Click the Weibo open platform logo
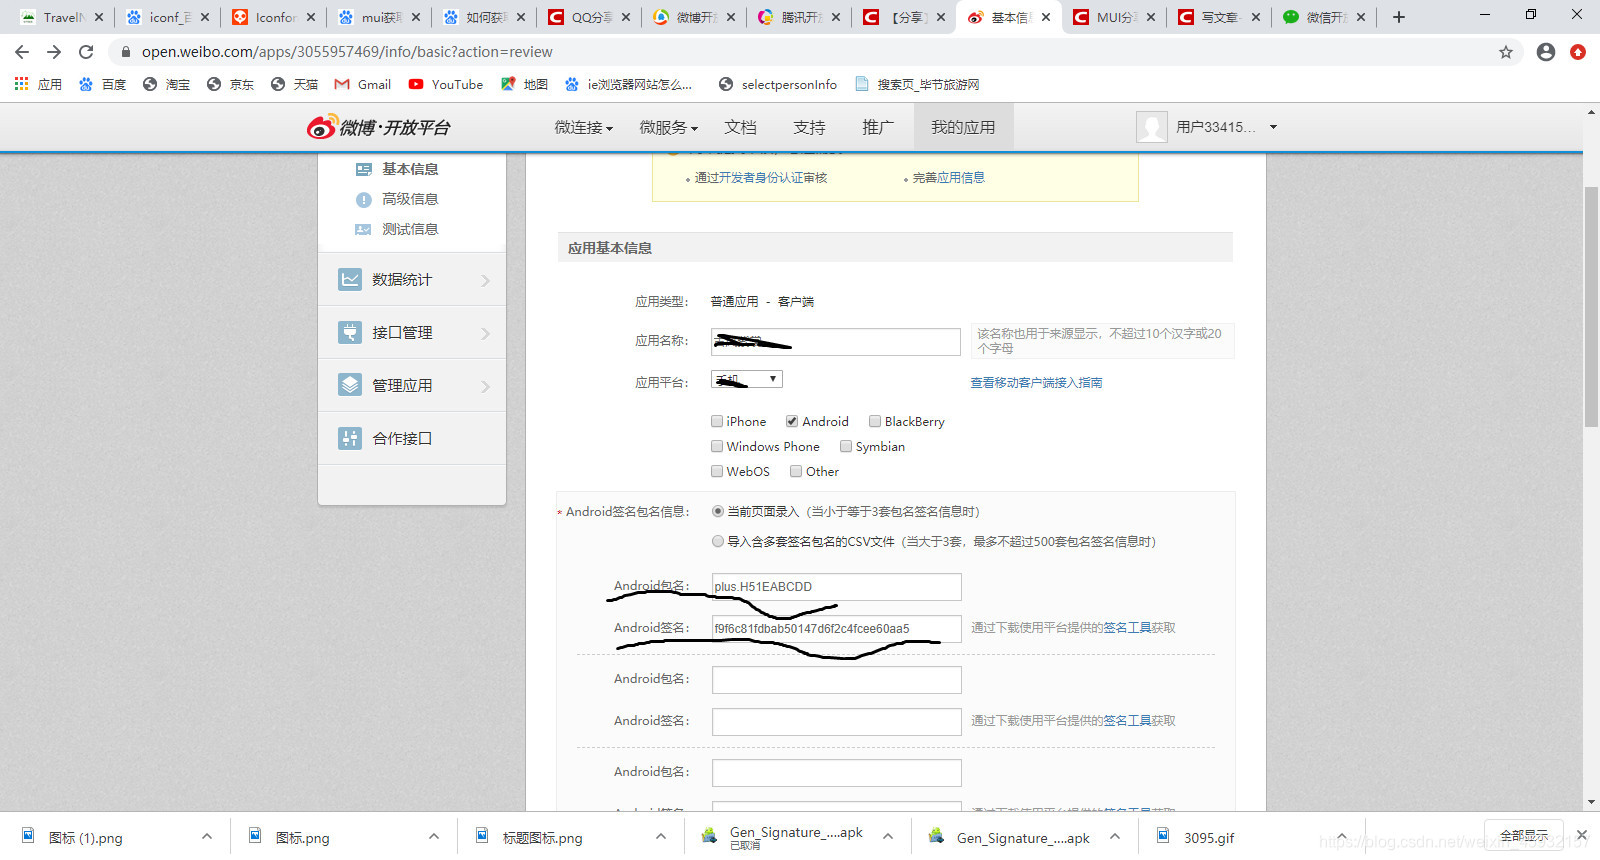 (379, 127)
